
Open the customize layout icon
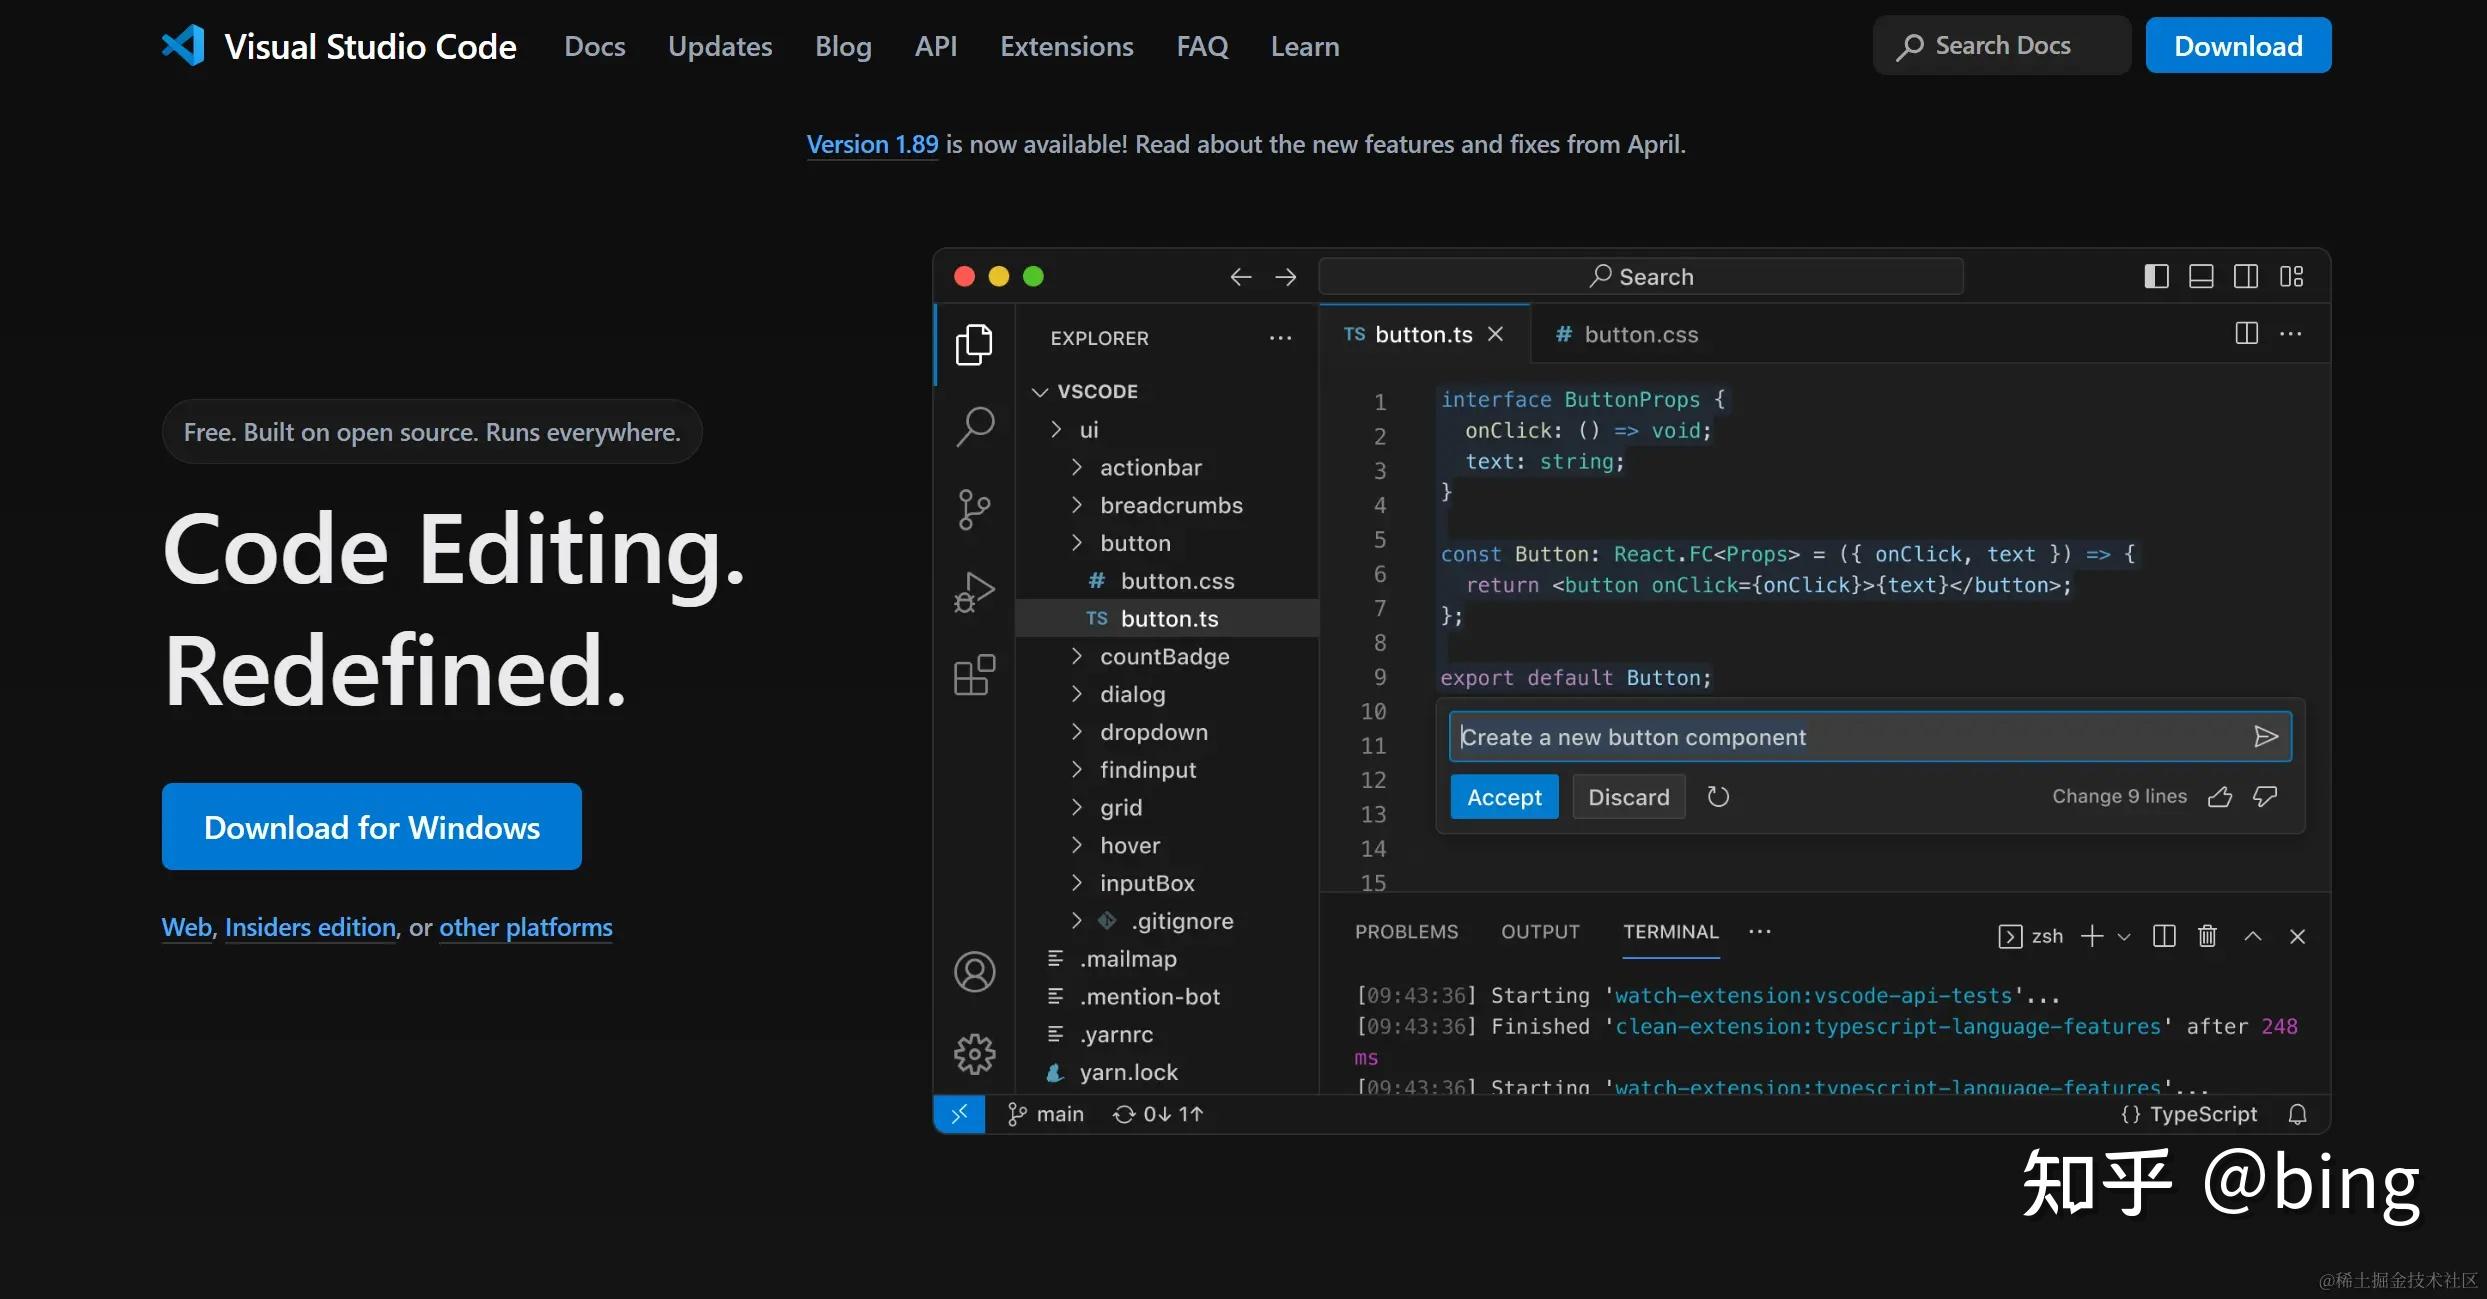tap(2291, 276)
